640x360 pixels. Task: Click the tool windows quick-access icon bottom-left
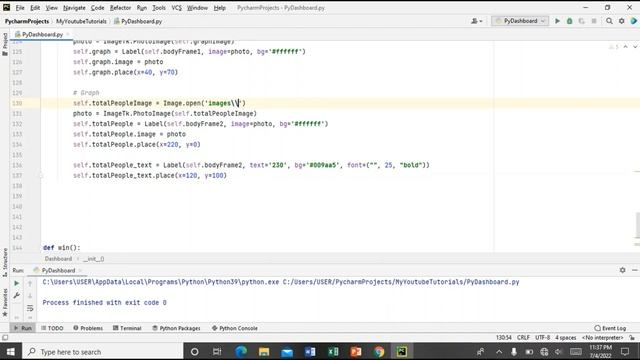[x=5, y=338]
